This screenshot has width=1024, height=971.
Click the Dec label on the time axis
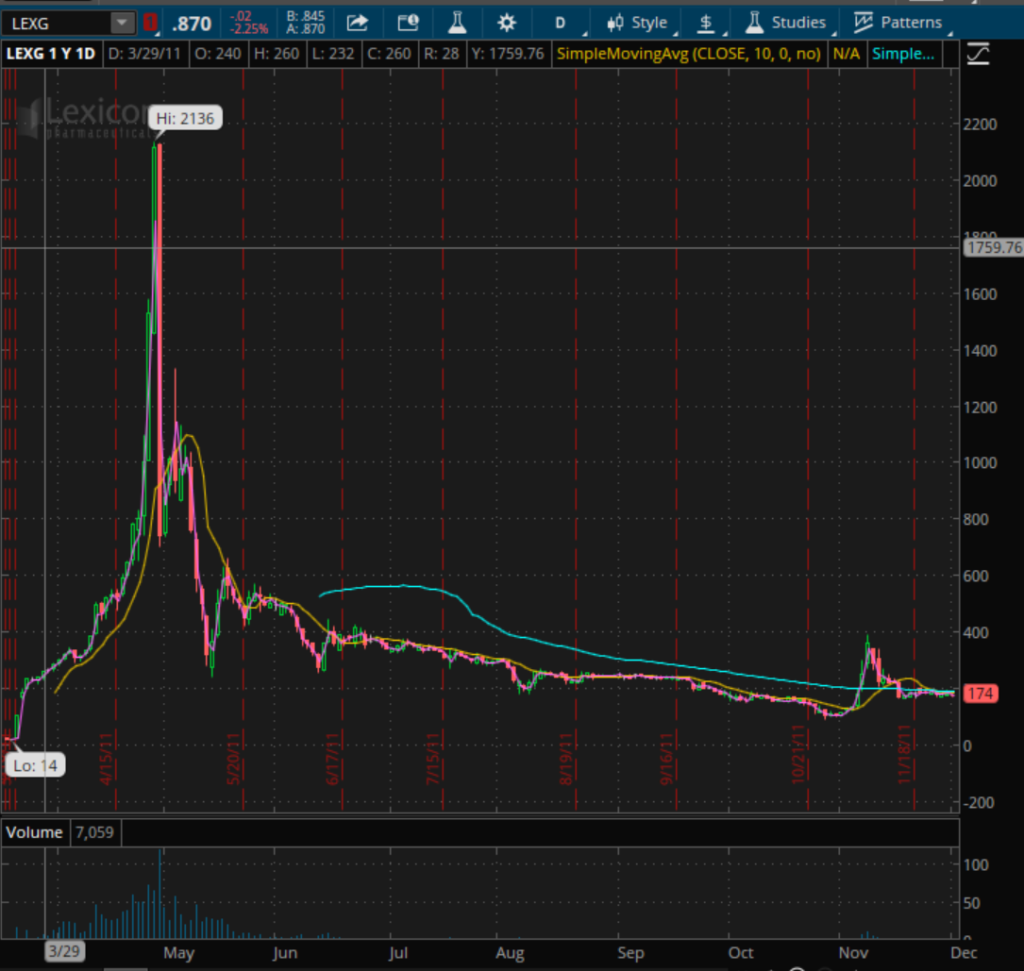964,953
